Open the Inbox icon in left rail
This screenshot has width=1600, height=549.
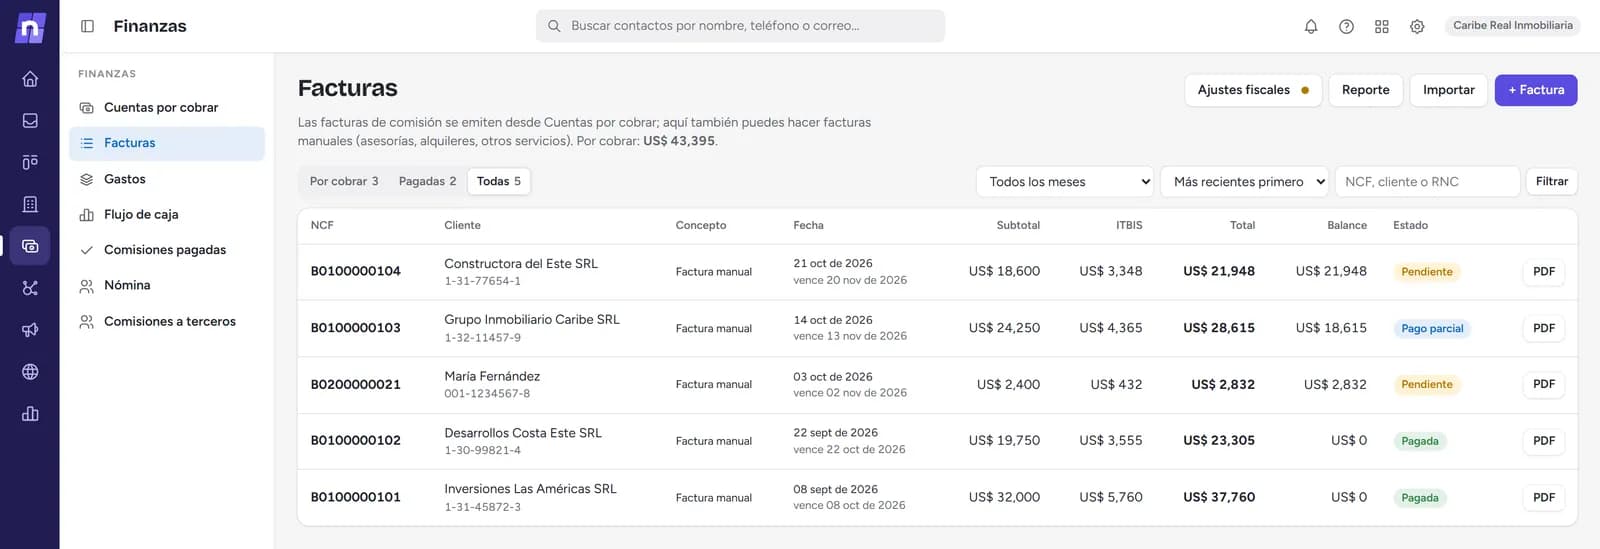30,121
